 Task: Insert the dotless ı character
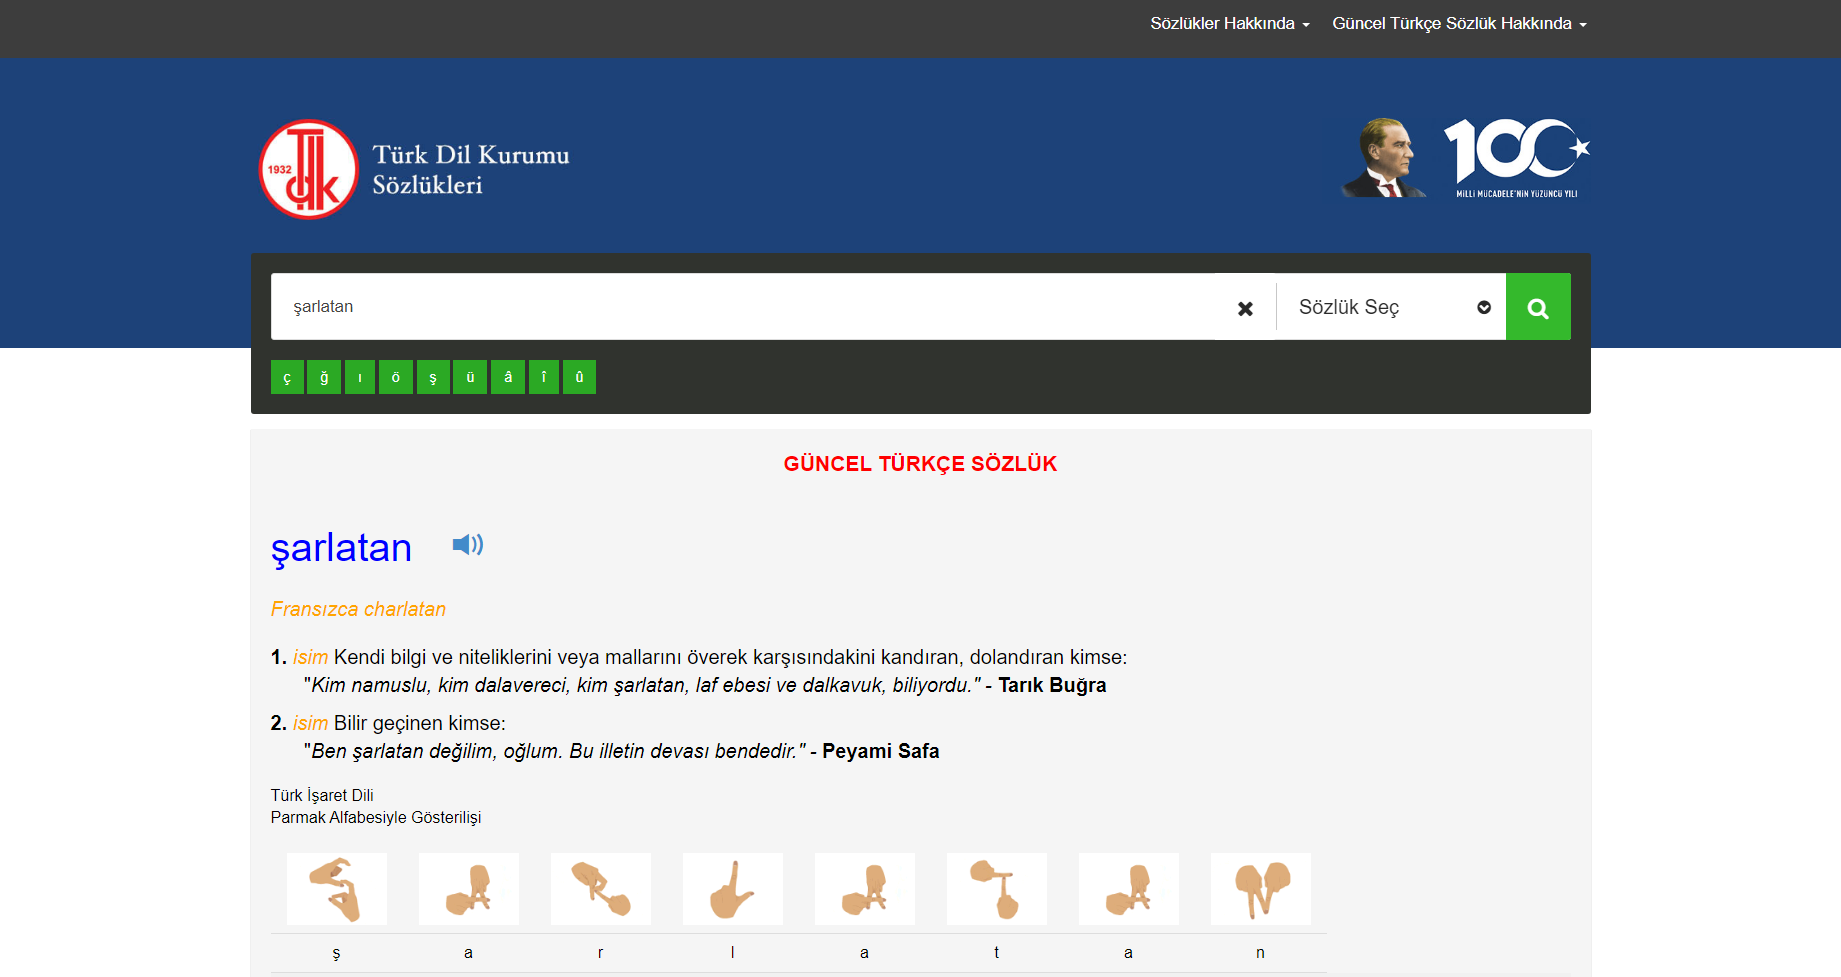(x=360, y=377)
